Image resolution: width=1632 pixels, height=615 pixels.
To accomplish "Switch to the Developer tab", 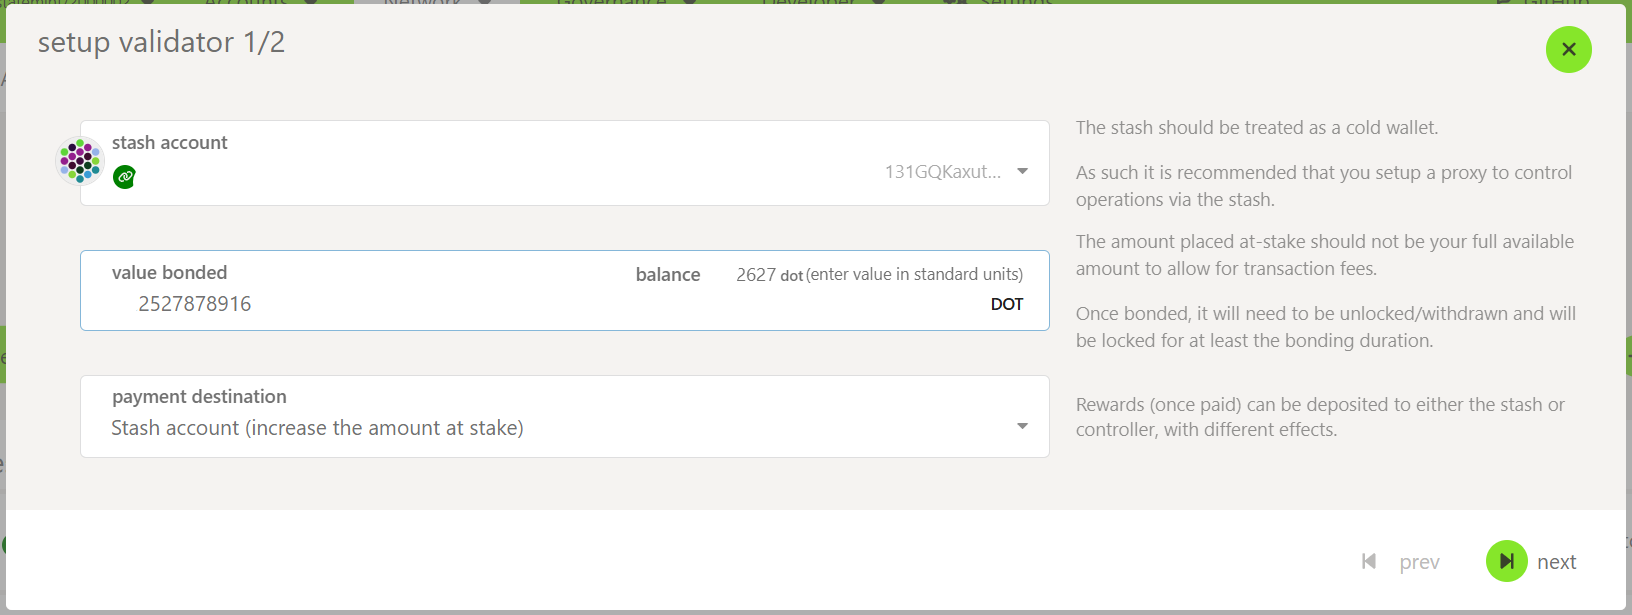I will pyautogui.click(x=810, y=3).
